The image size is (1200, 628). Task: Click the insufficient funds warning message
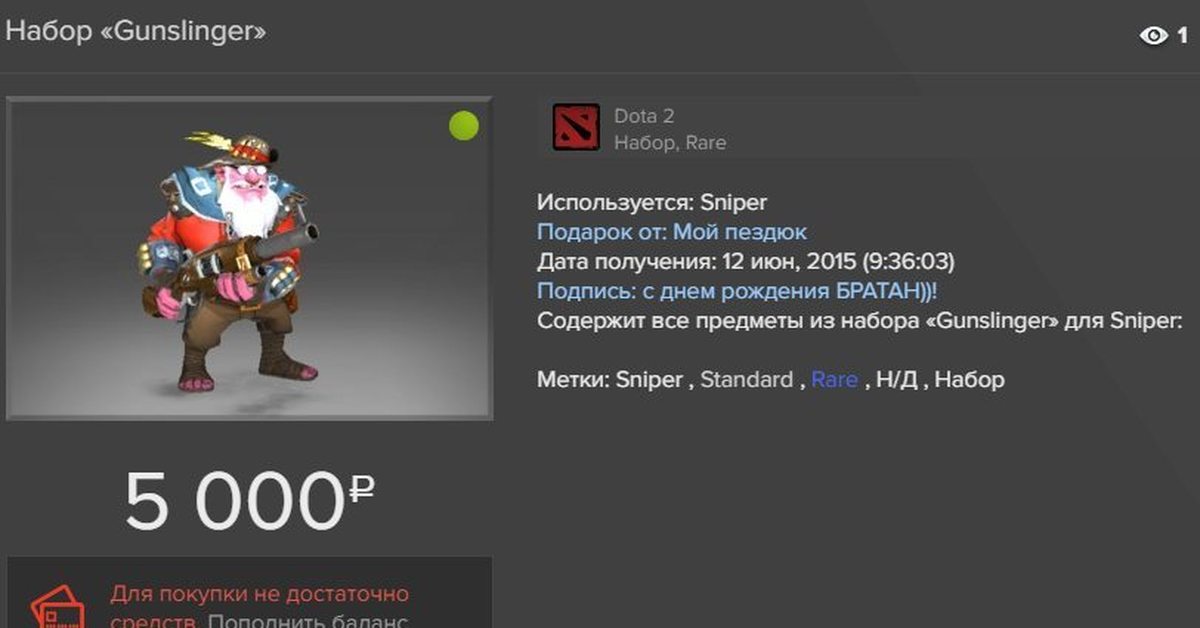click(x=259, y=607)
